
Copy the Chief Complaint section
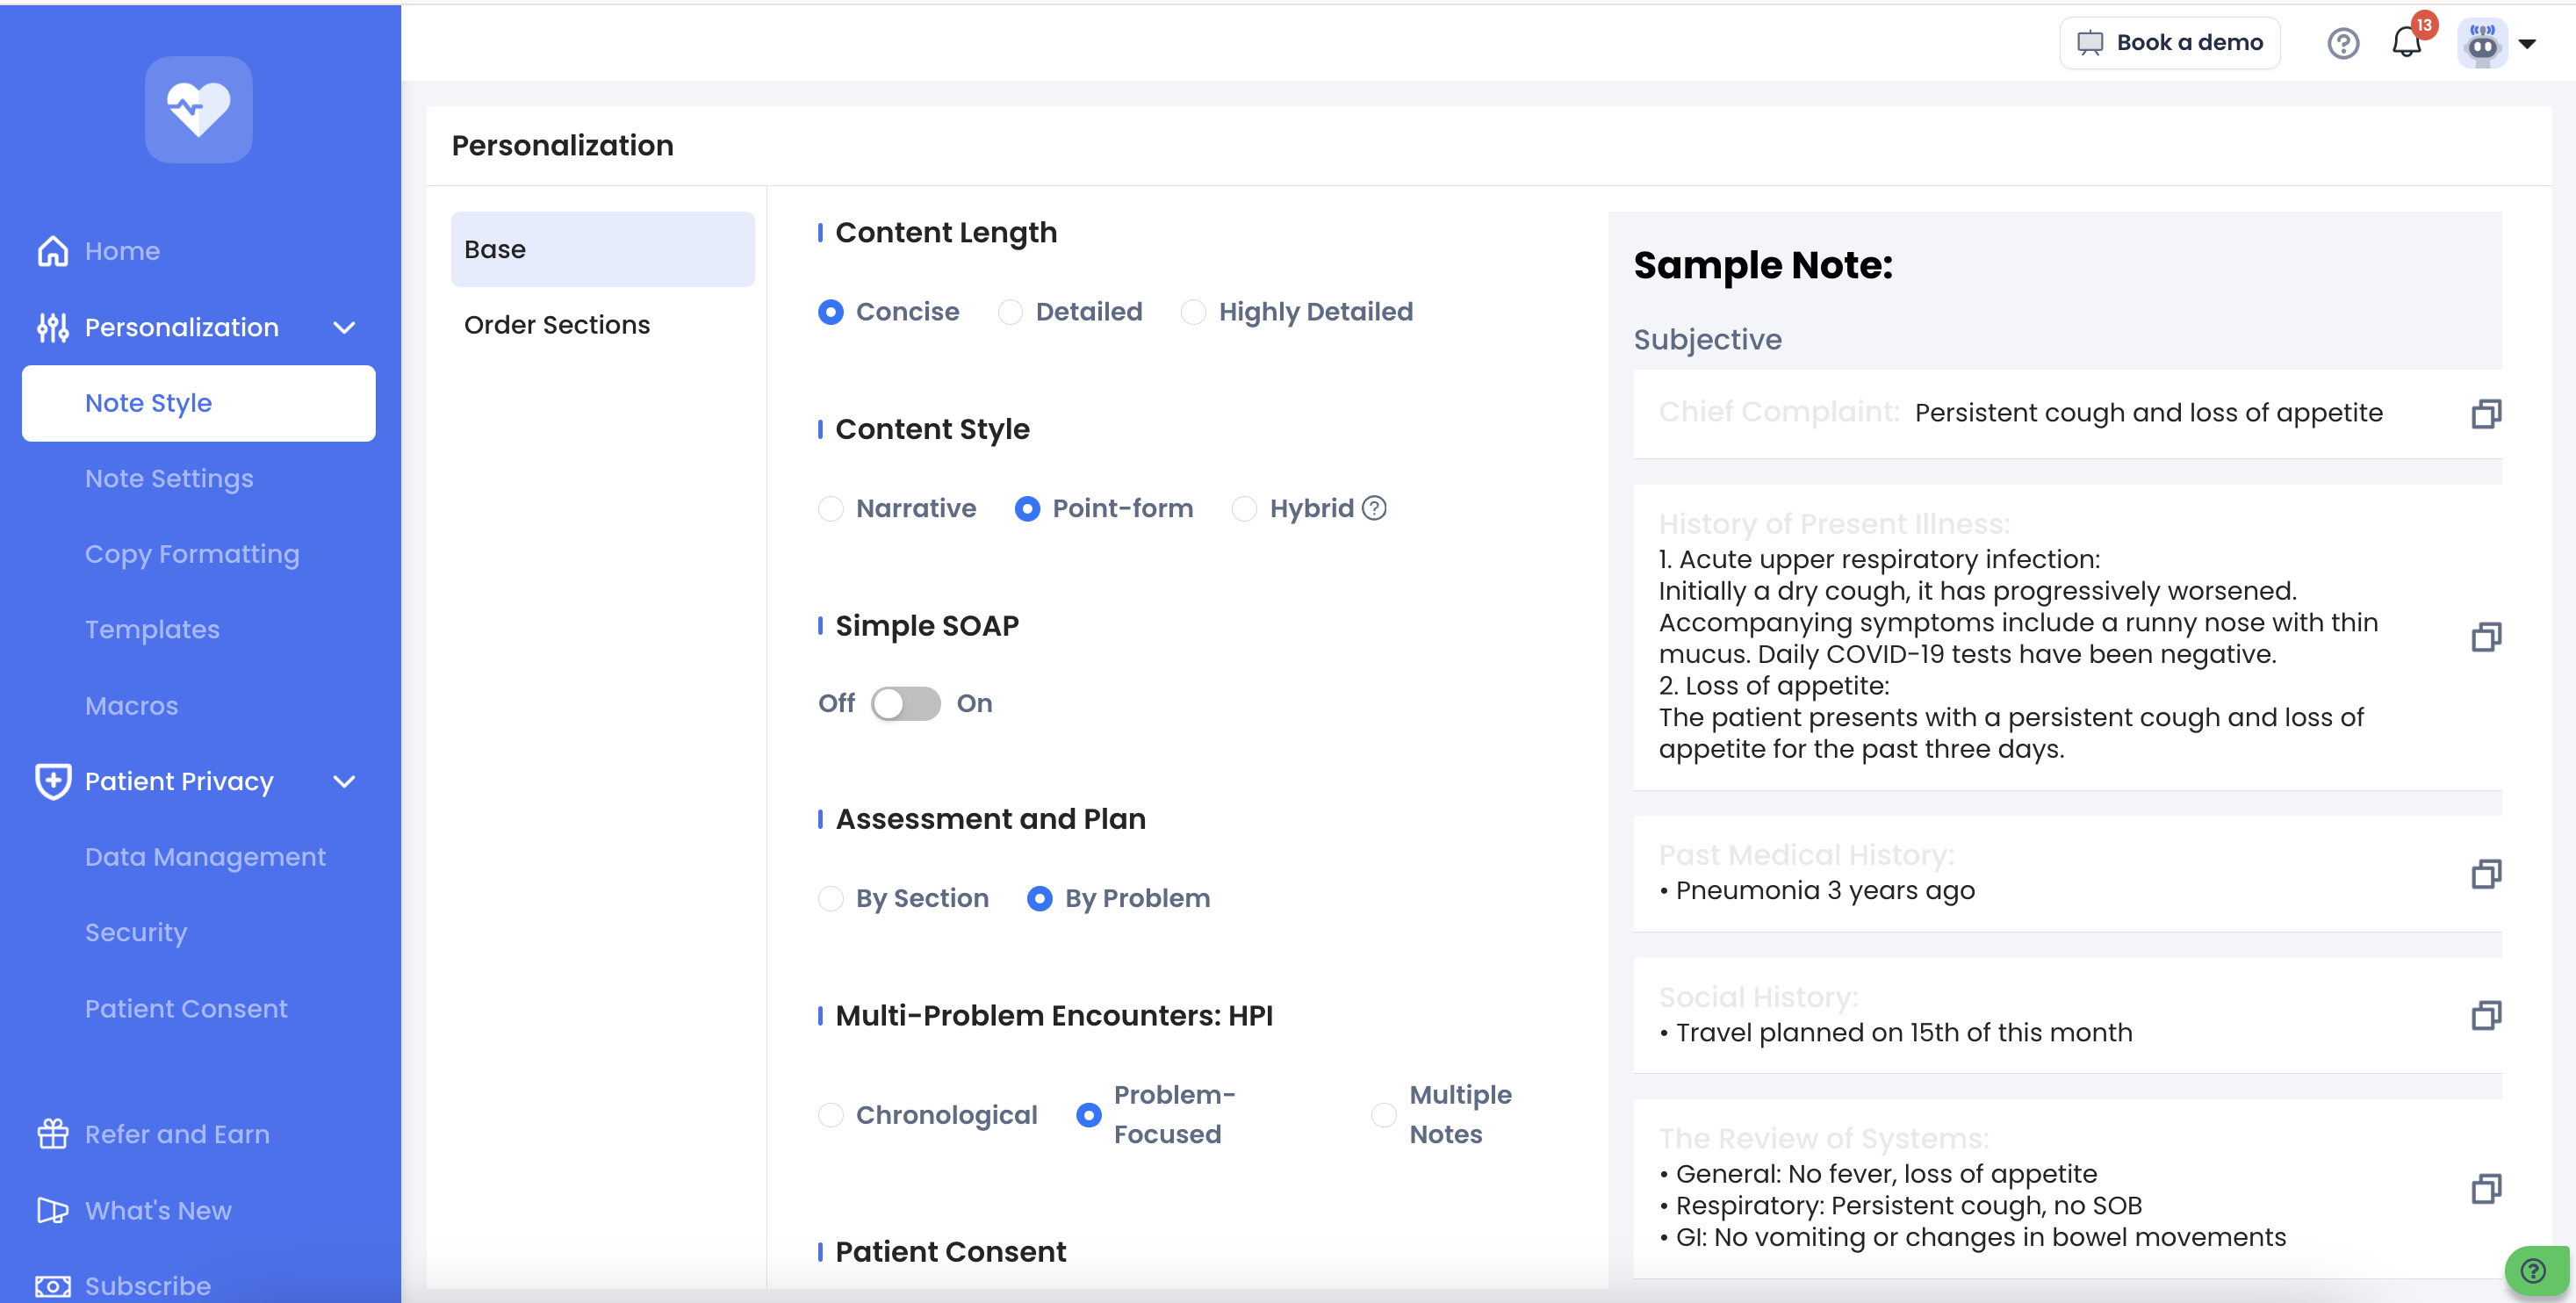(x=2486, y=413)
